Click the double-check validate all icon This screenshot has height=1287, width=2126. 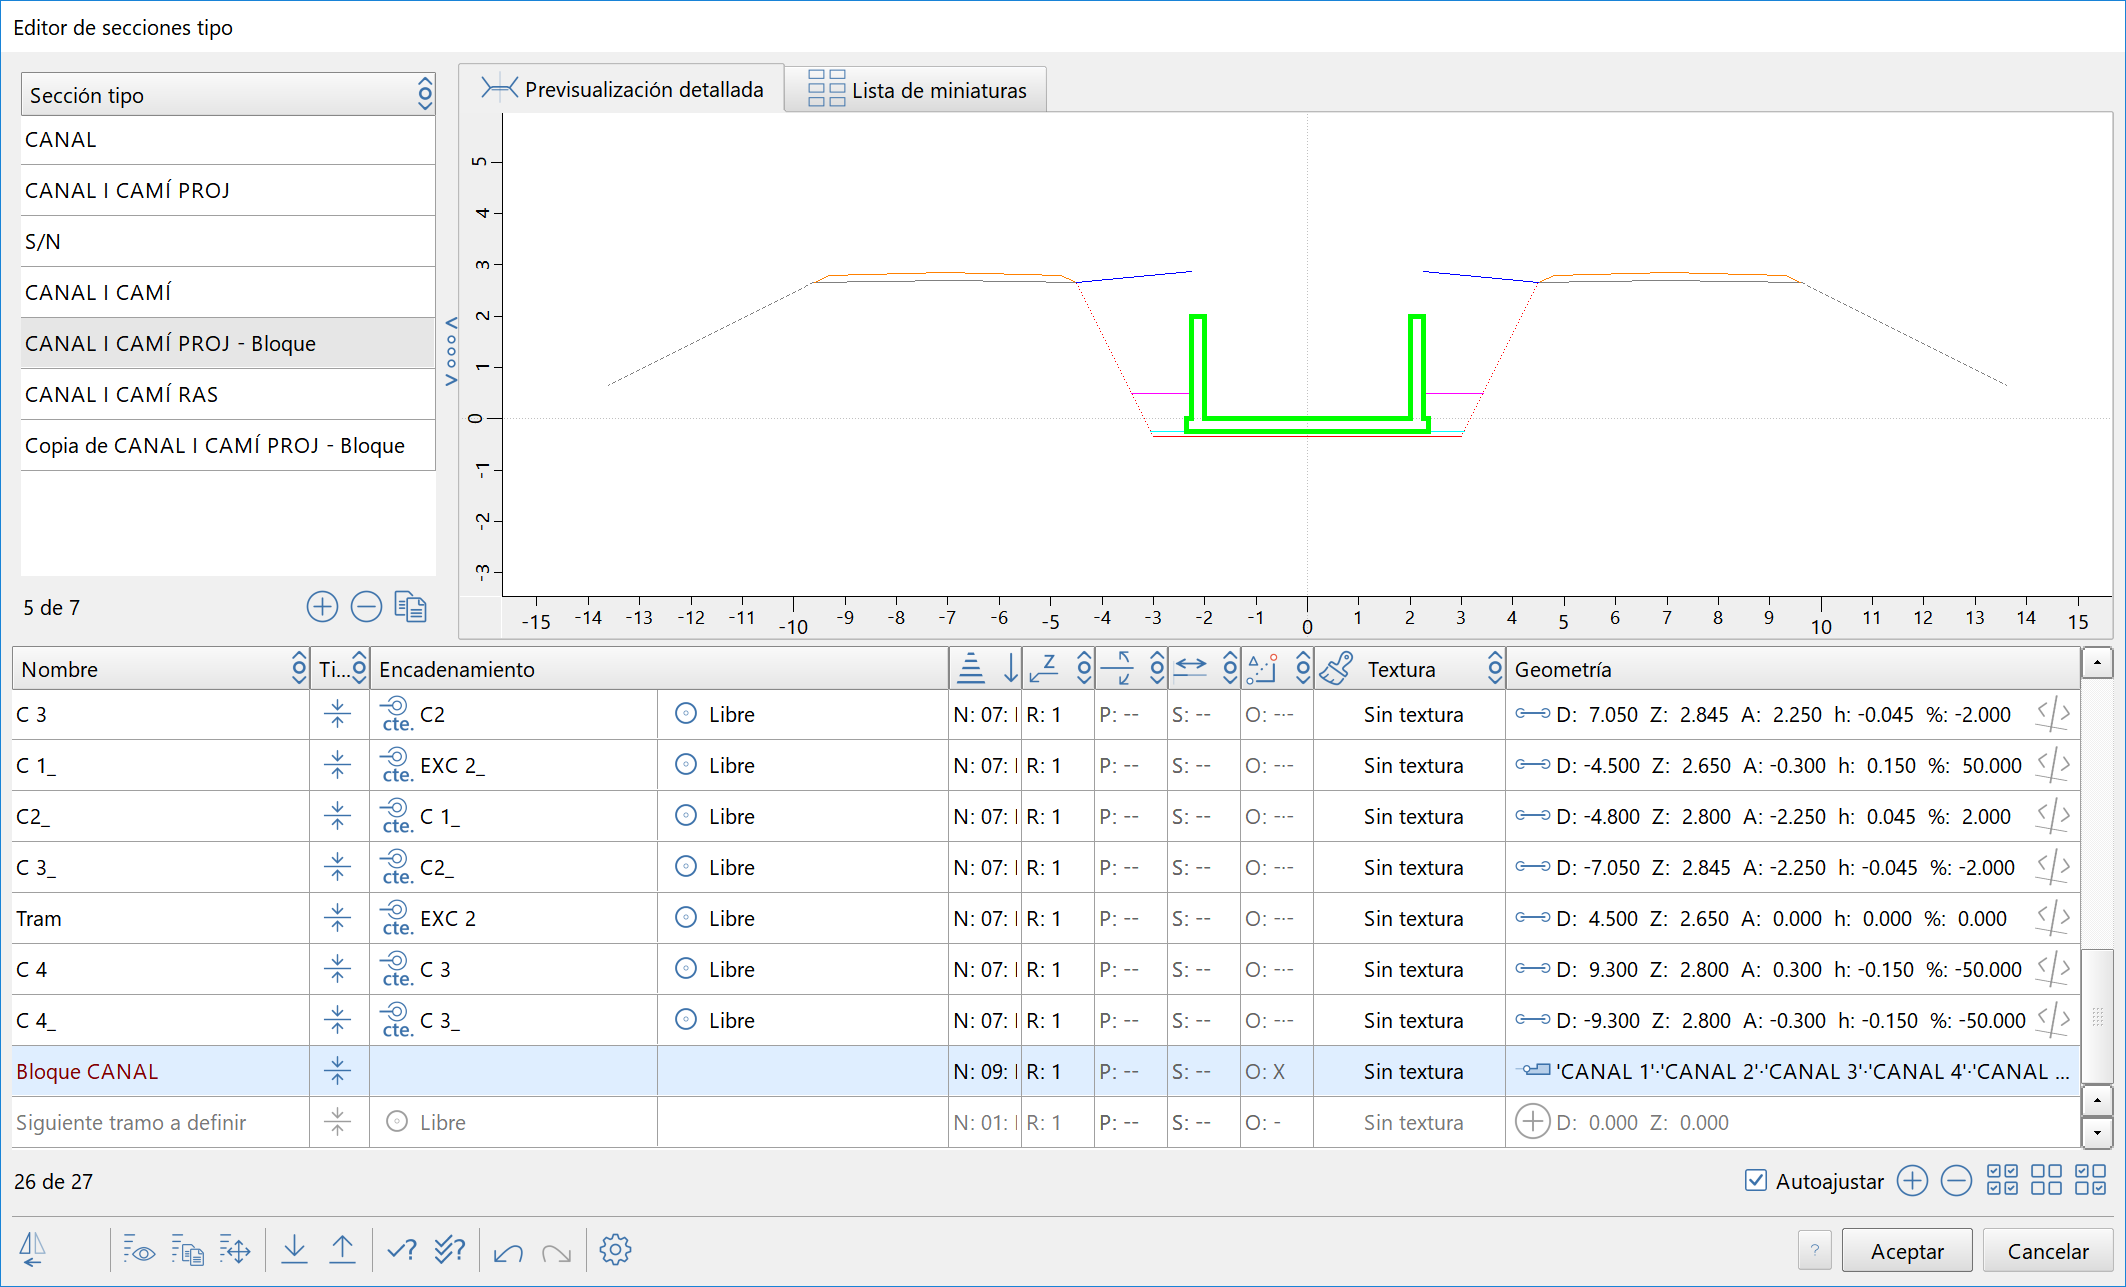[x=449, y=1249]
